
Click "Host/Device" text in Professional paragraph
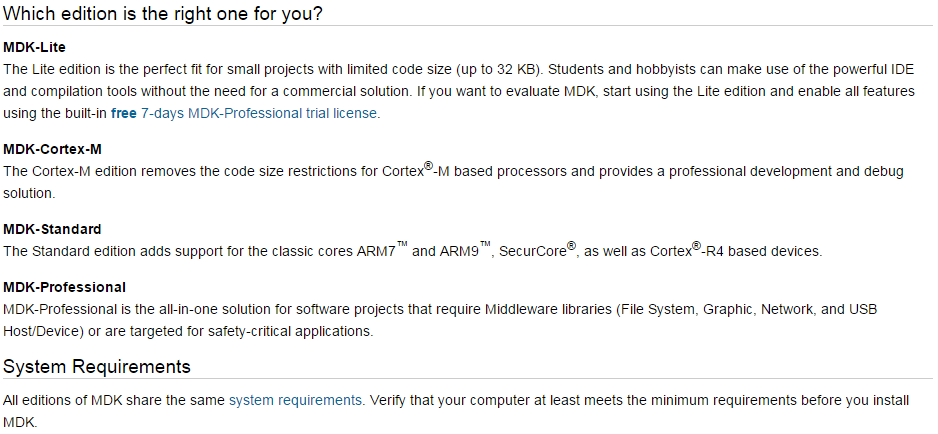pos(42,332)
